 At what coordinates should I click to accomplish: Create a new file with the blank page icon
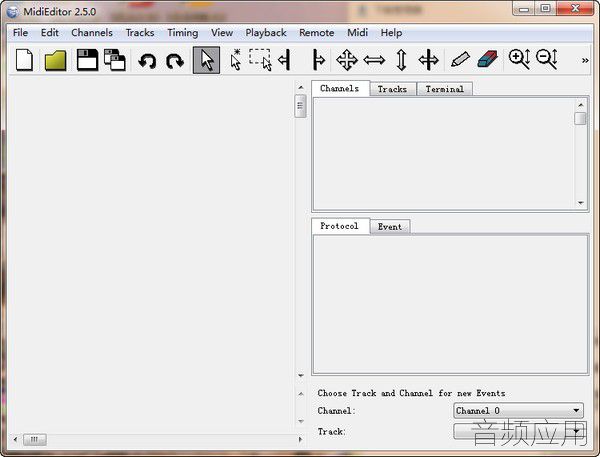click(24, 60)
